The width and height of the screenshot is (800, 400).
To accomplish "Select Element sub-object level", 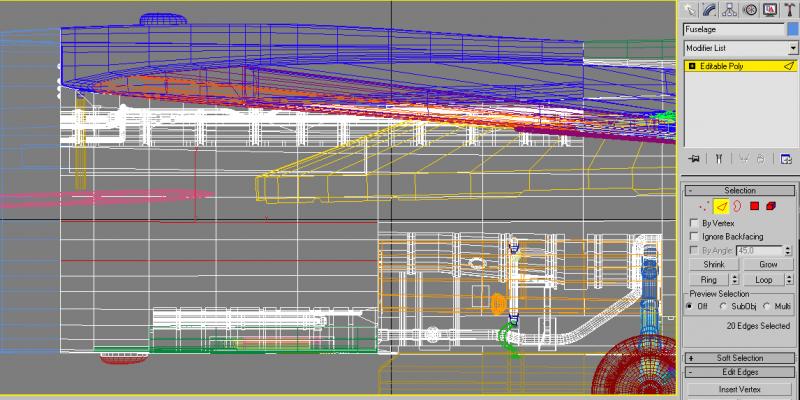I will [771, 206].
